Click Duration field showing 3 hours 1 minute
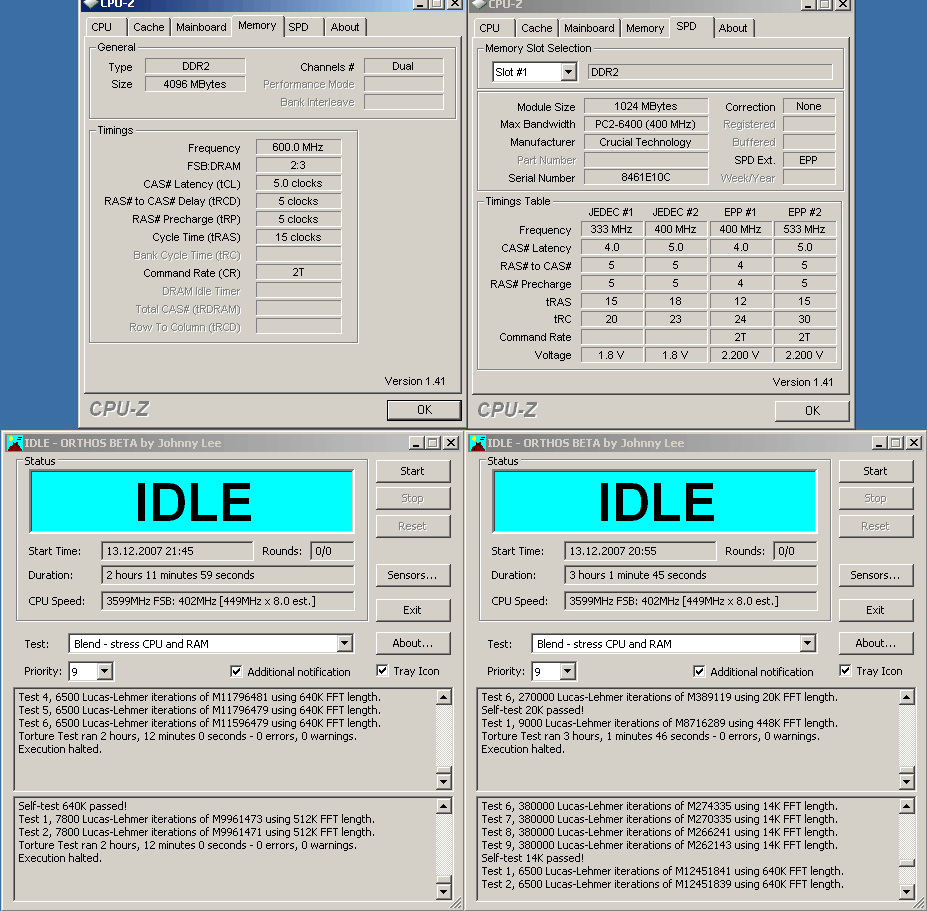The height and width of the screenshot is (911, 927). [691, 575]
